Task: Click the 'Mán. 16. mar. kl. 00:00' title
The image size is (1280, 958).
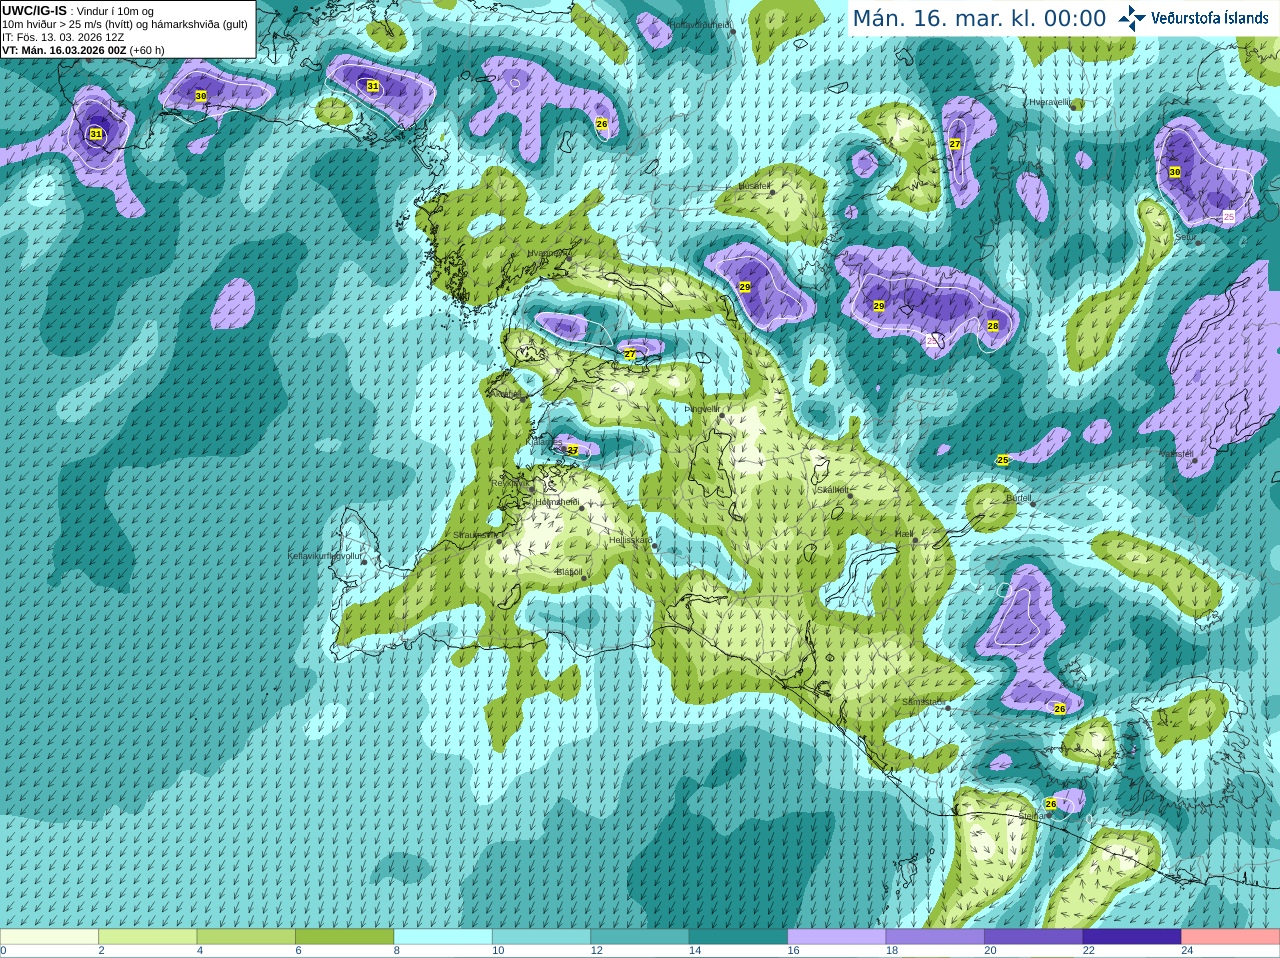Action: pos(979,18)
